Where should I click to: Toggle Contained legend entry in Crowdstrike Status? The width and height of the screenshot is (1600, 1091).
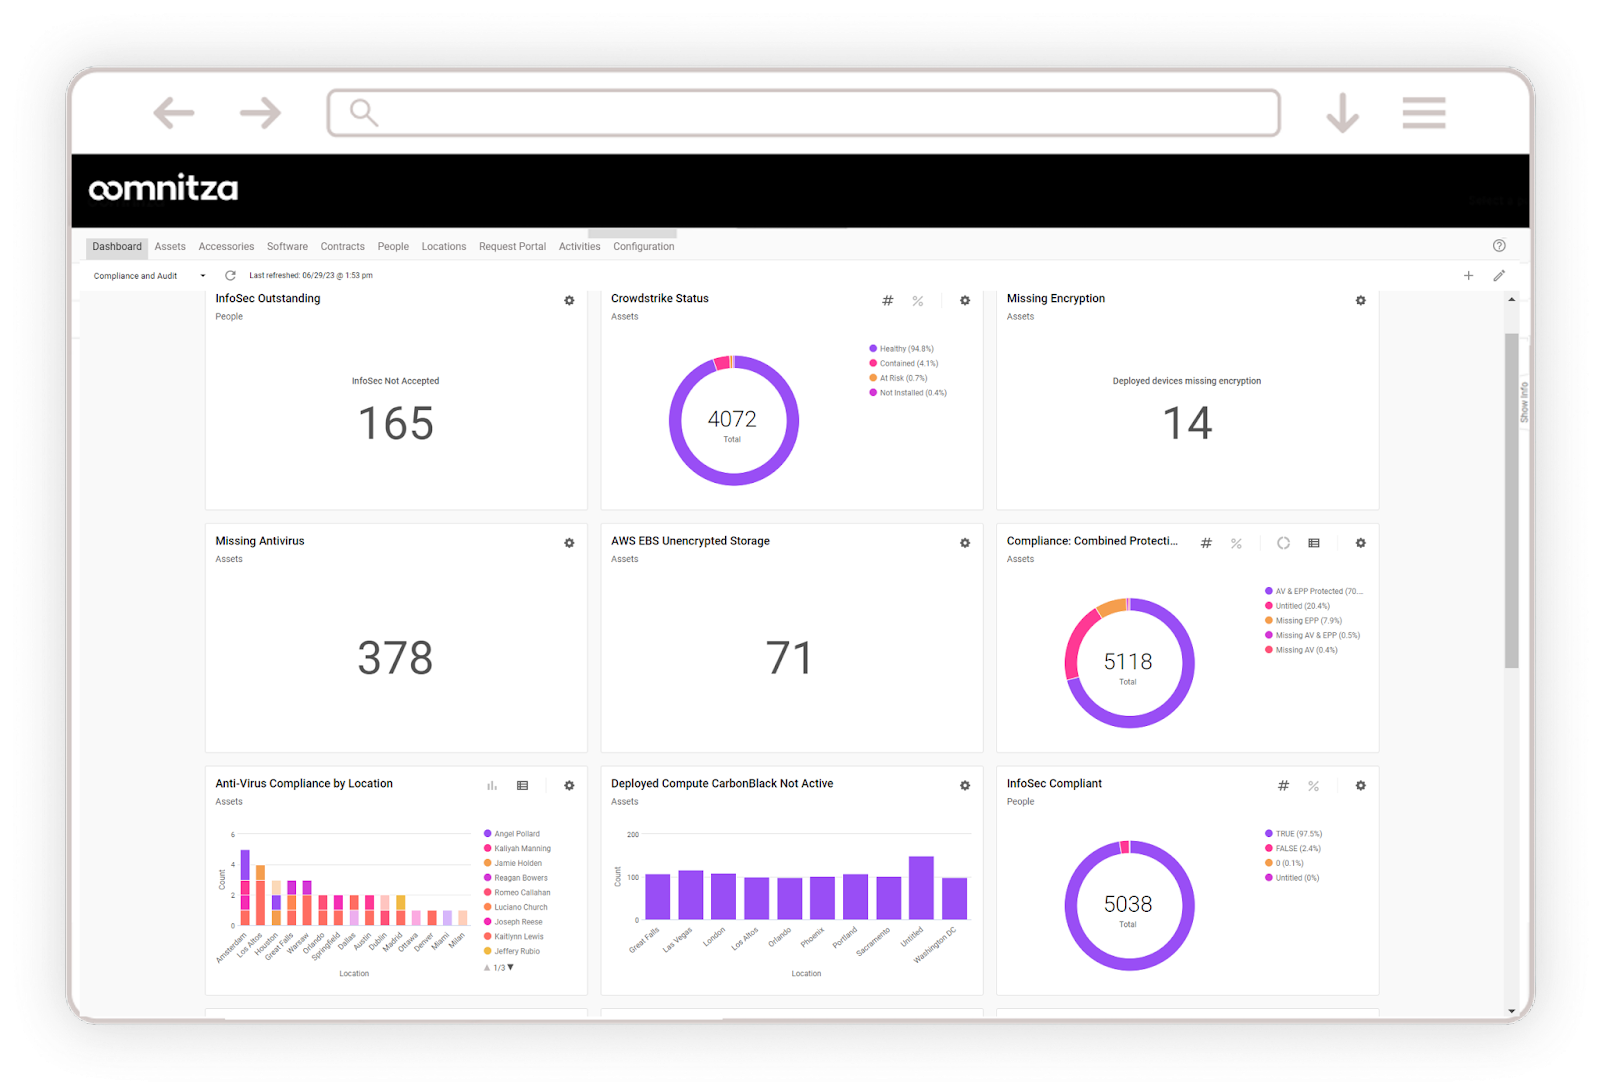904,364
